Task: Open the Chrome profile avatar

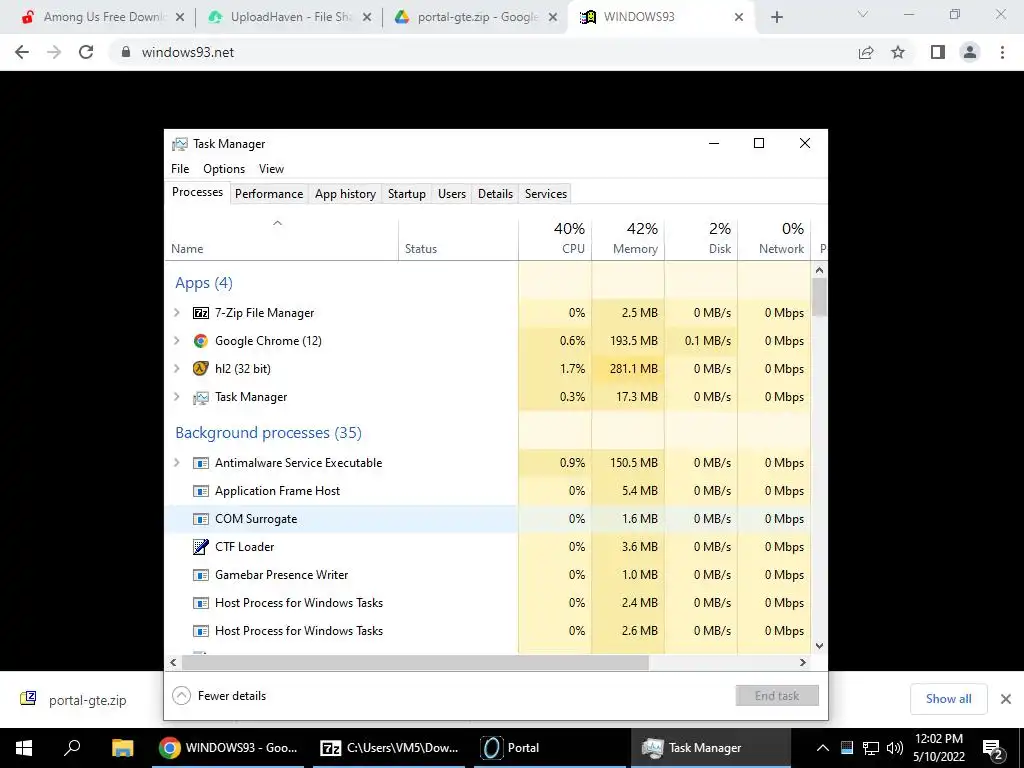Action: click(970, 52)
